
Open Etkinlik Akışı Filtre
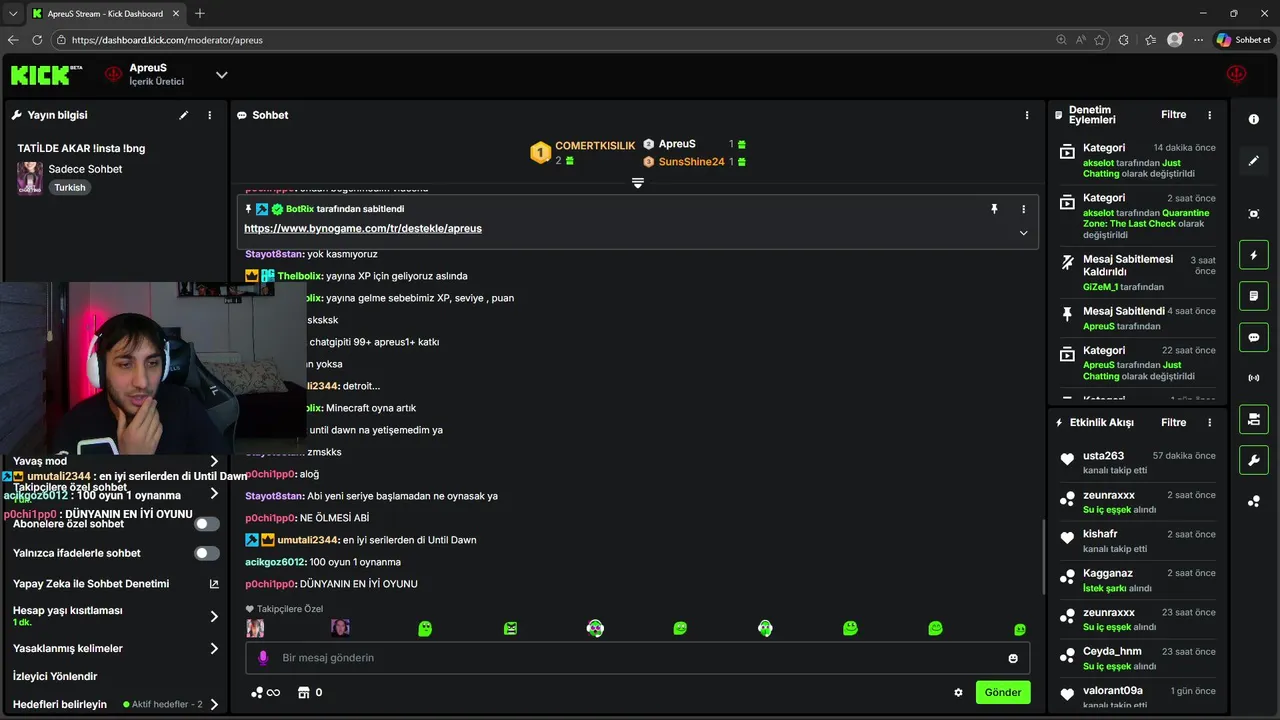[x=1173, y=422]
